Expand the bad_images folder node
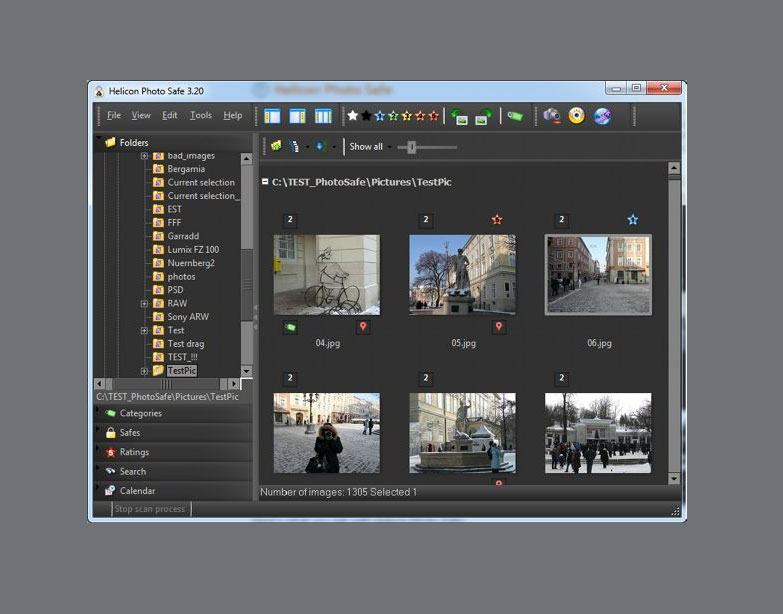This screenshot has height=614, width=783. click(144, 156)
